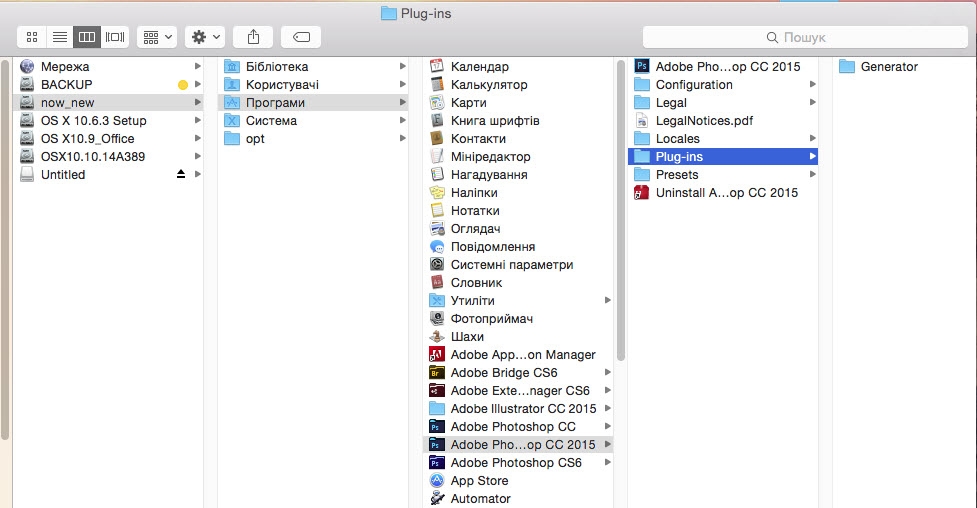Image resolution: width=977 pixels, height=508 pixels.
Task: Click the Нагадування app icon
Action: (x=437, y=175)
